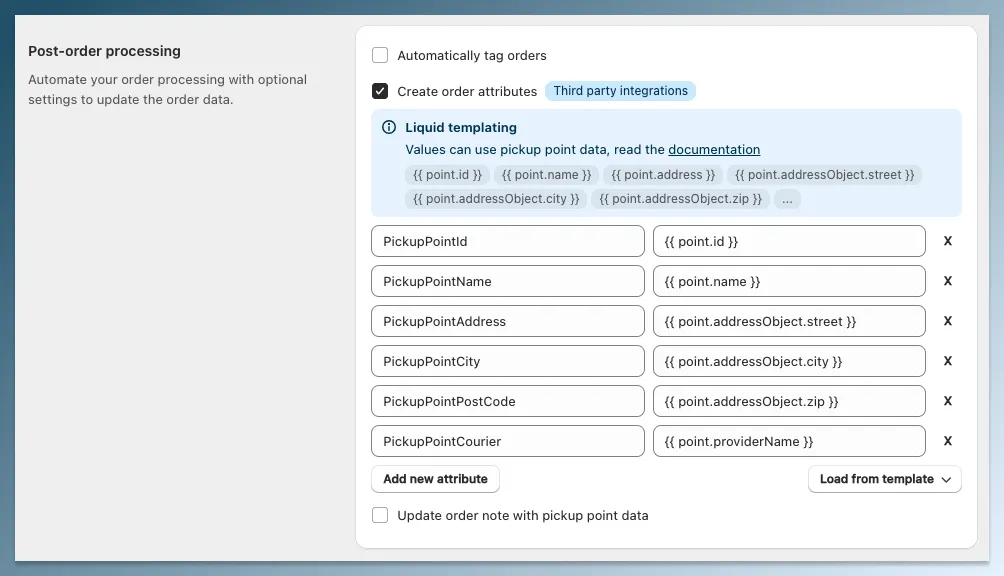The image size is (1004, 576).
Task: Remove the PickupPointId attribute row
Action: coord(948,241)
